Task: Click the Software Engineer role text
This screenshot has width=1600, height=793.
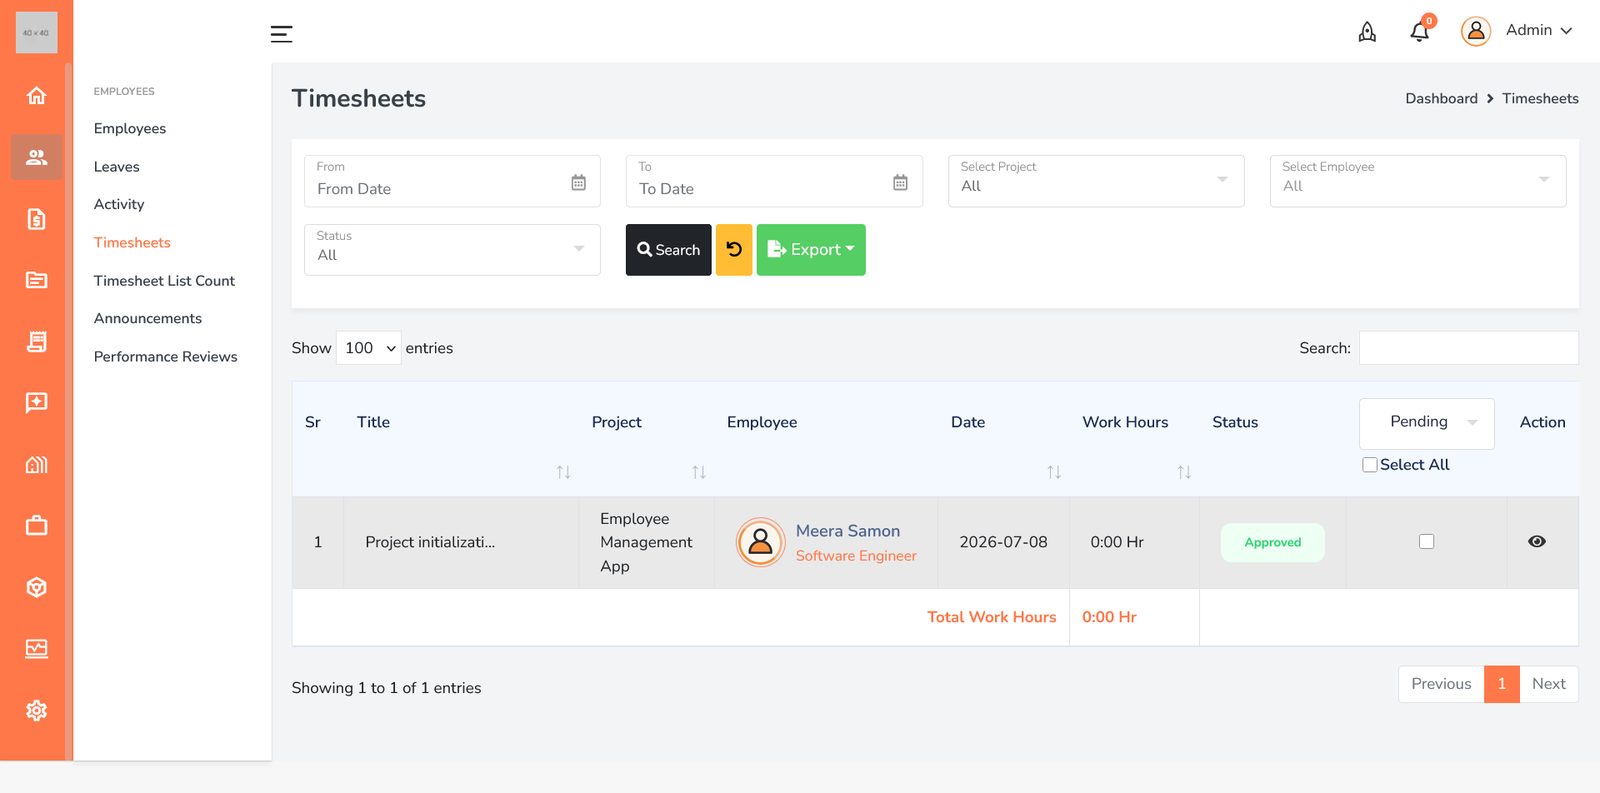Action: click(856, 556)
